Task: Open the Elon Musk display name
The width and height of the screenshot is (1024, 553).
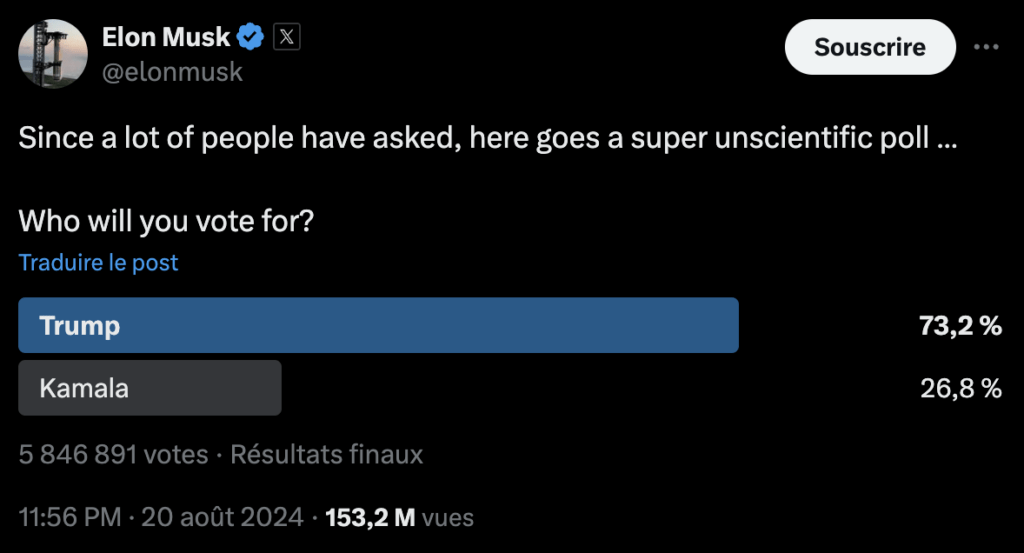Action: coord(166,37)
